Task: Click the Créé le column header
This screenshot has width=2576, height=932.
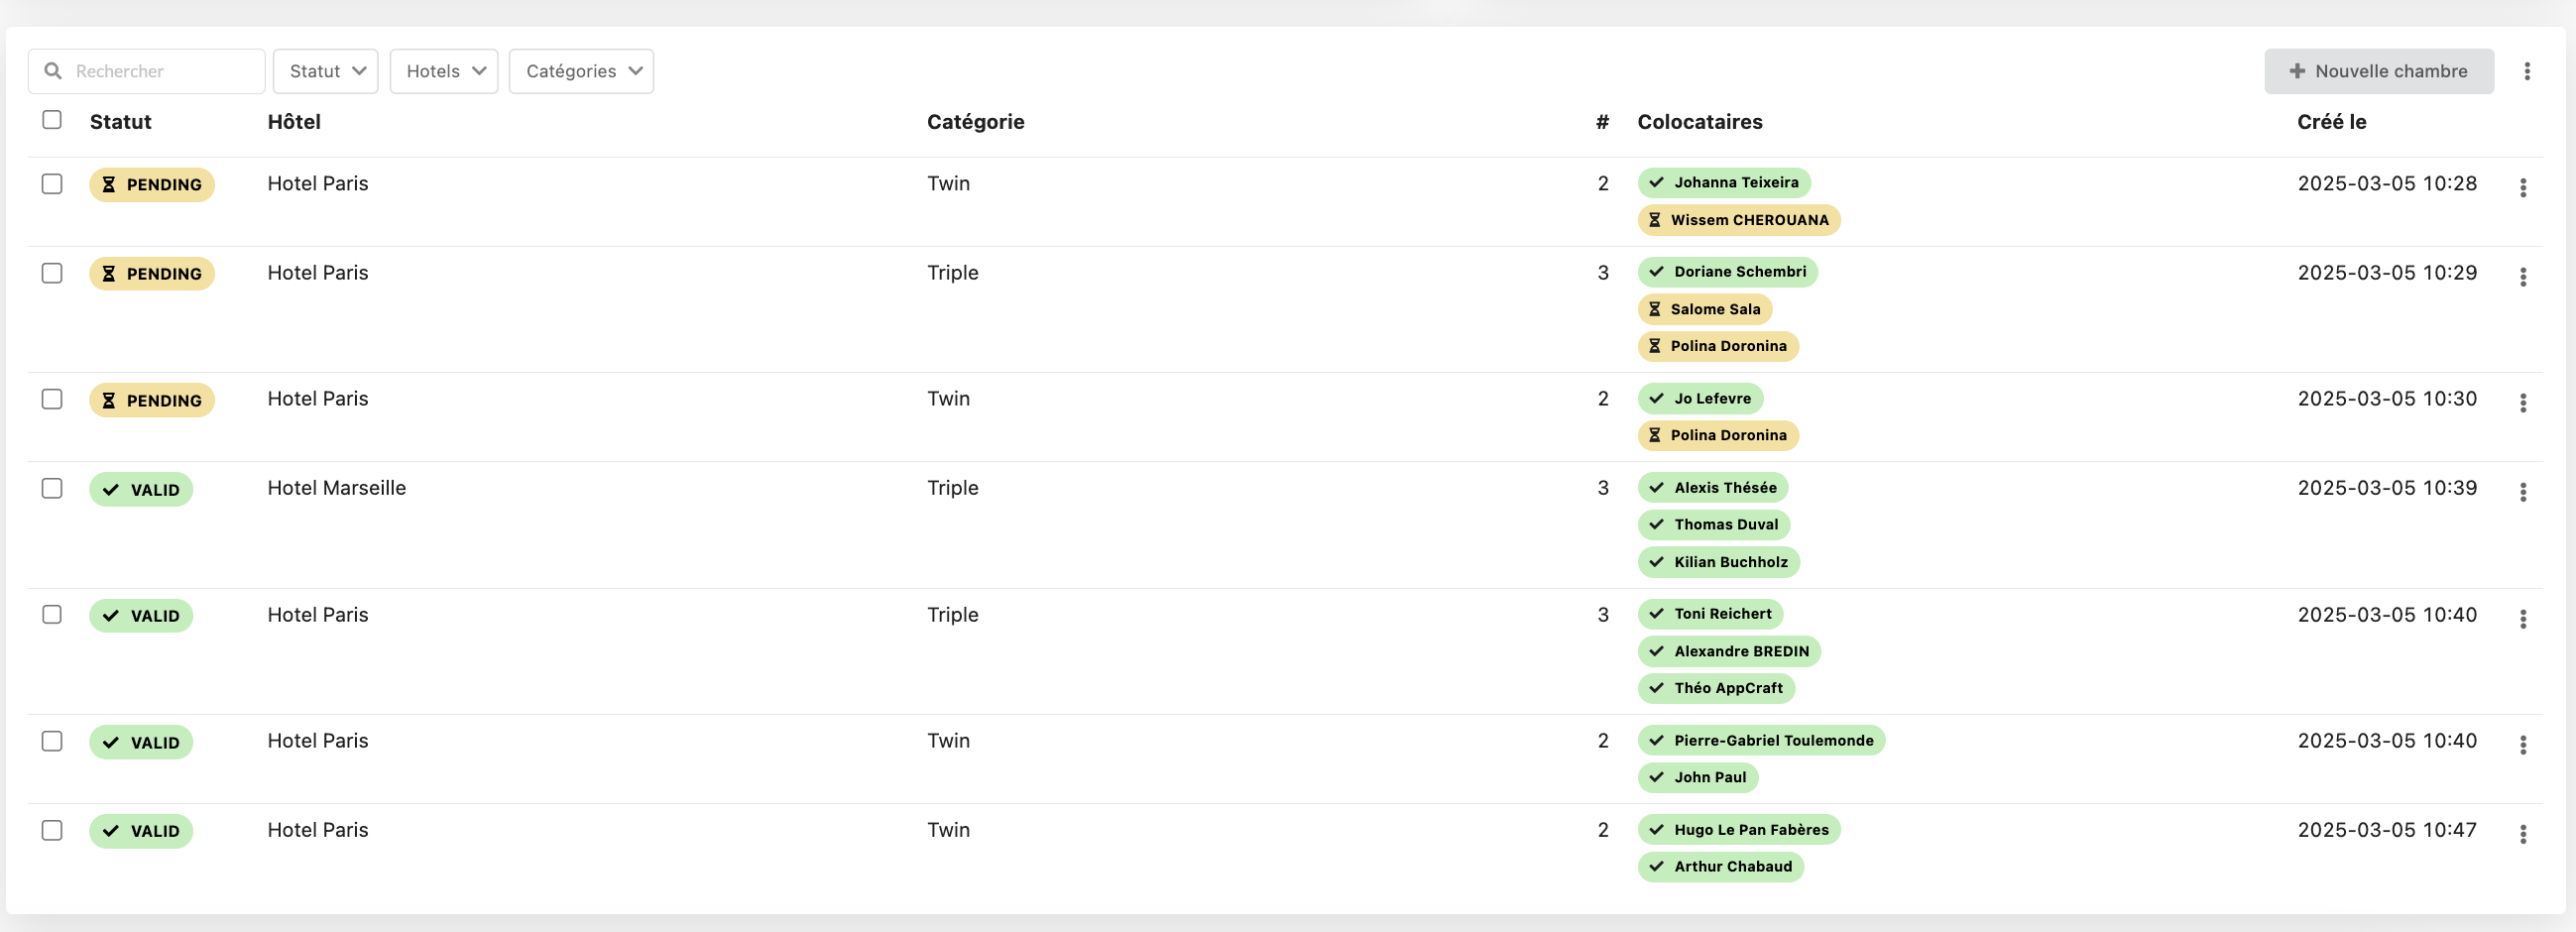Action: 2331,122
